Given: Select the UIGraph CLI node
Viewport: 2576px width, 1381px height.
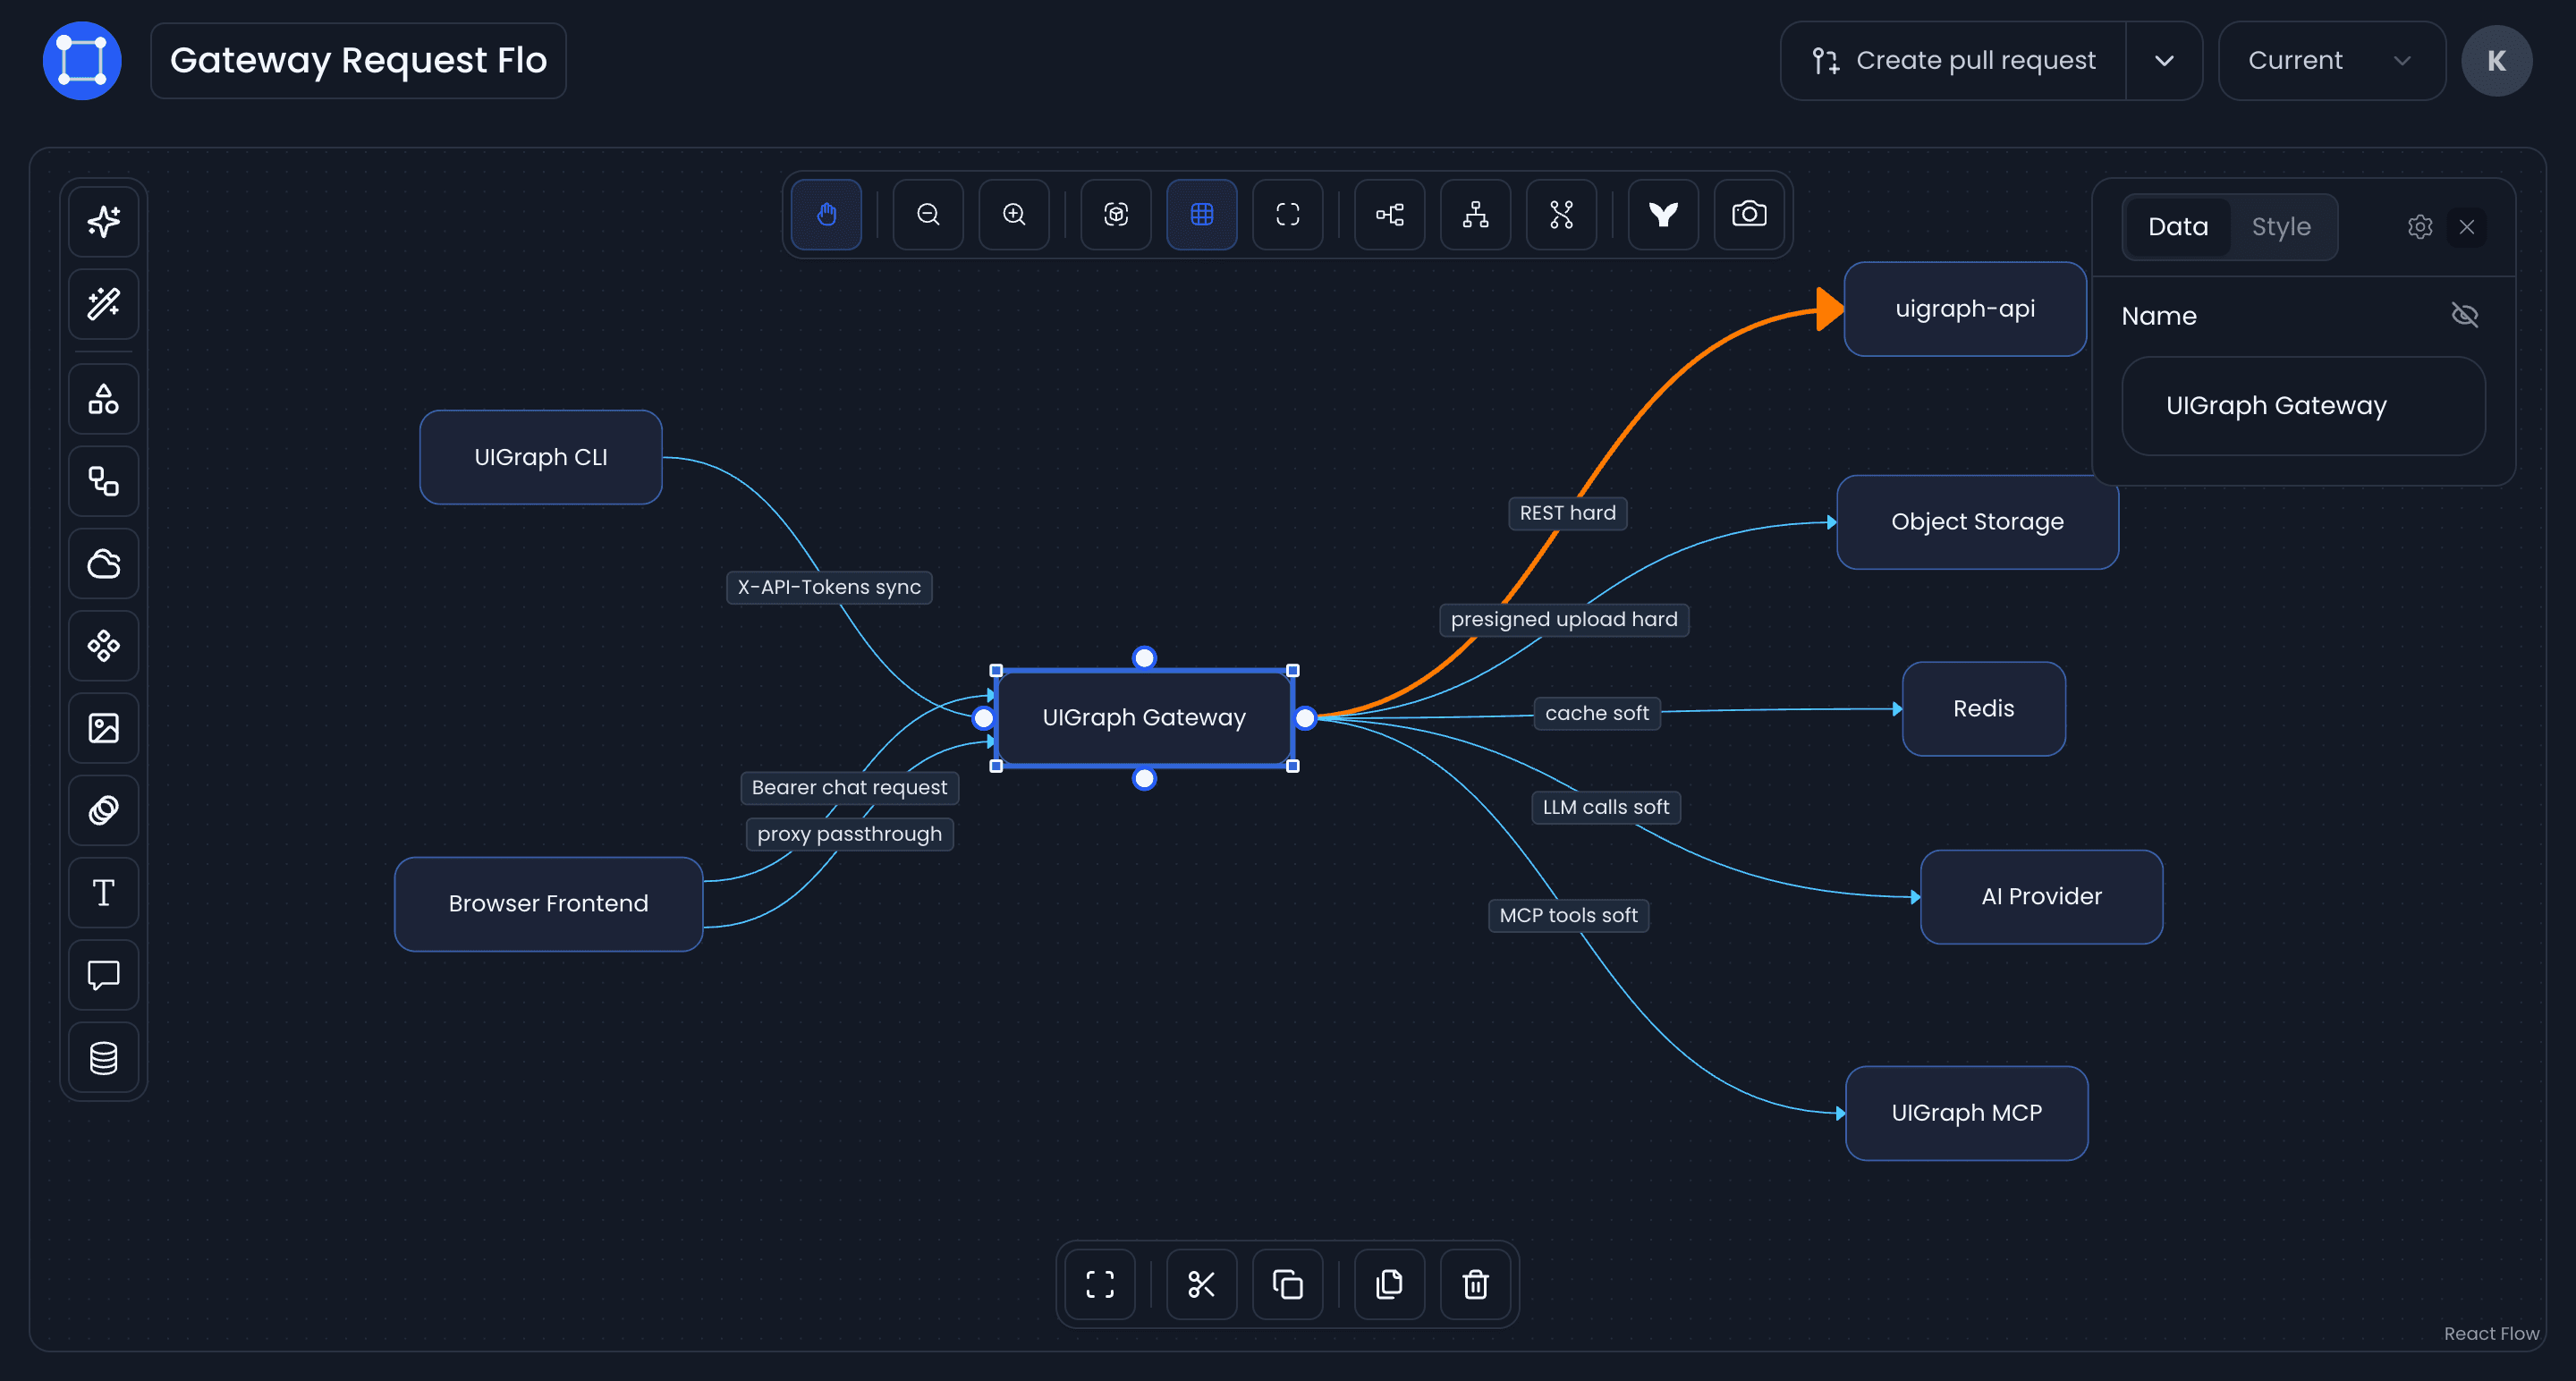Looking at the screenshot, I should tap(541, 457).
